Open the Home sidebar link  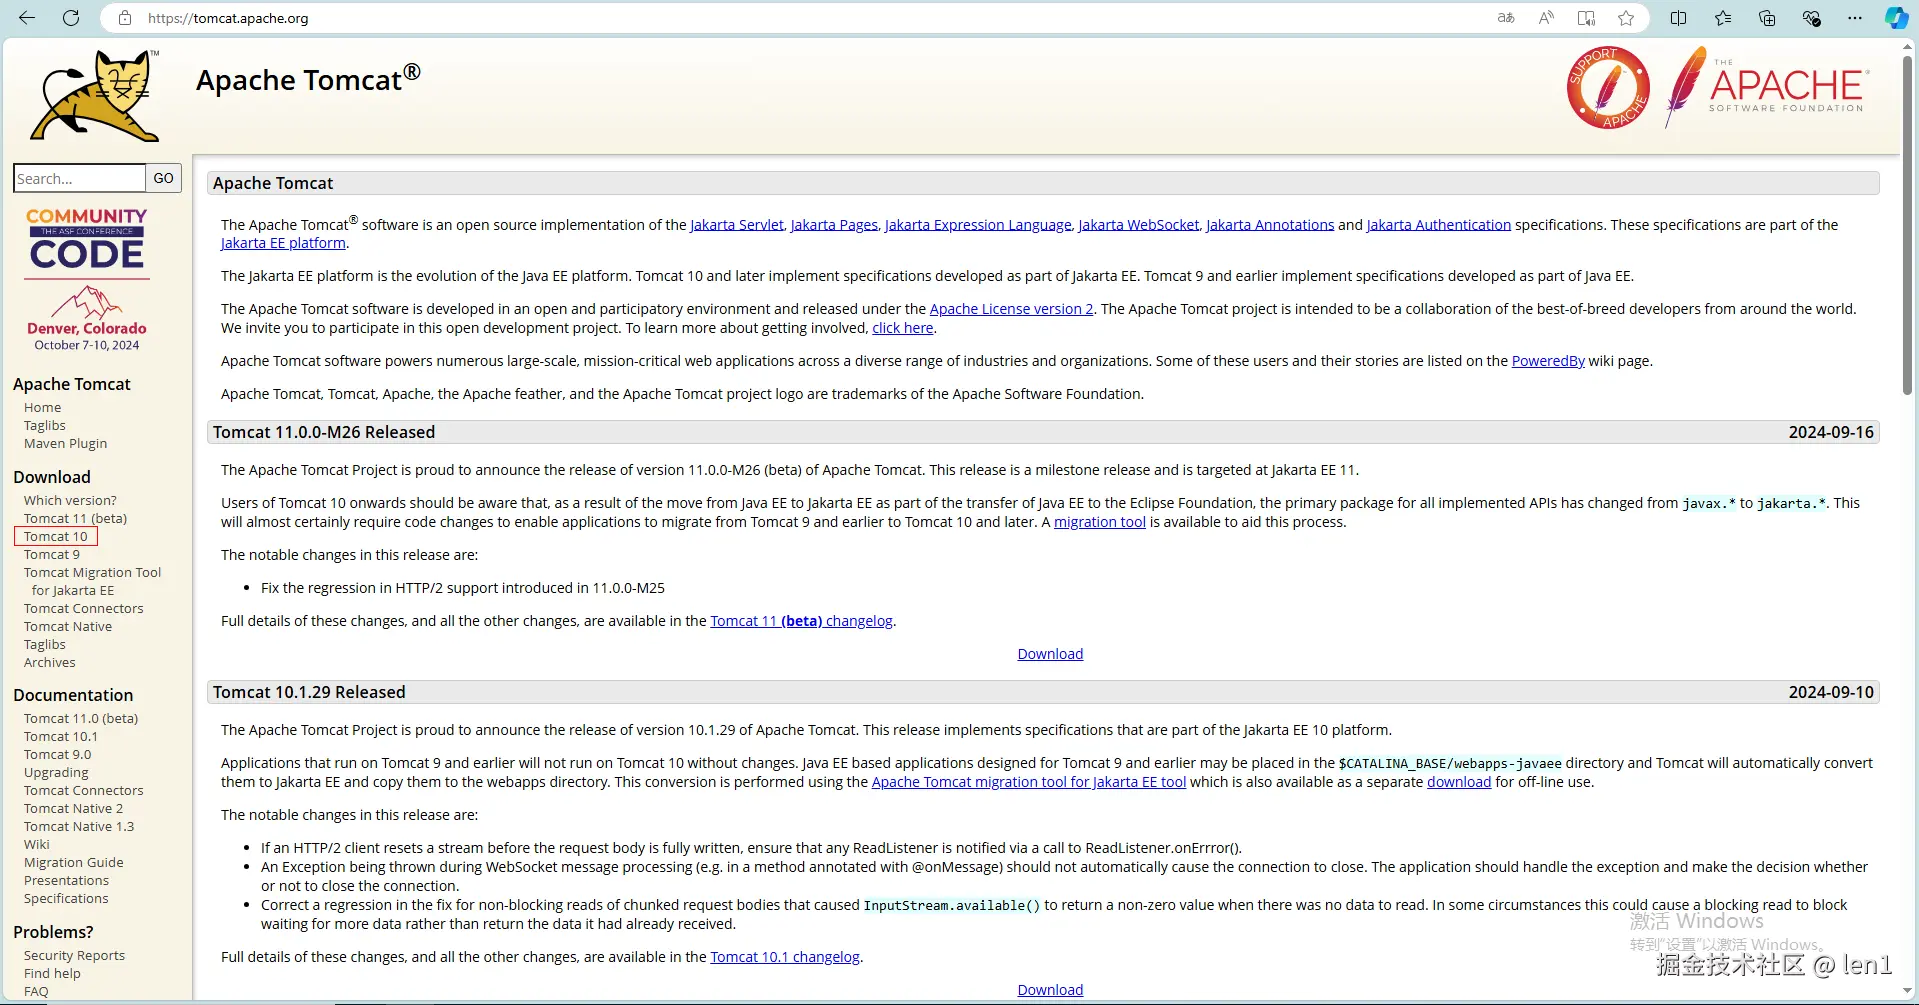tap(42, 407)
